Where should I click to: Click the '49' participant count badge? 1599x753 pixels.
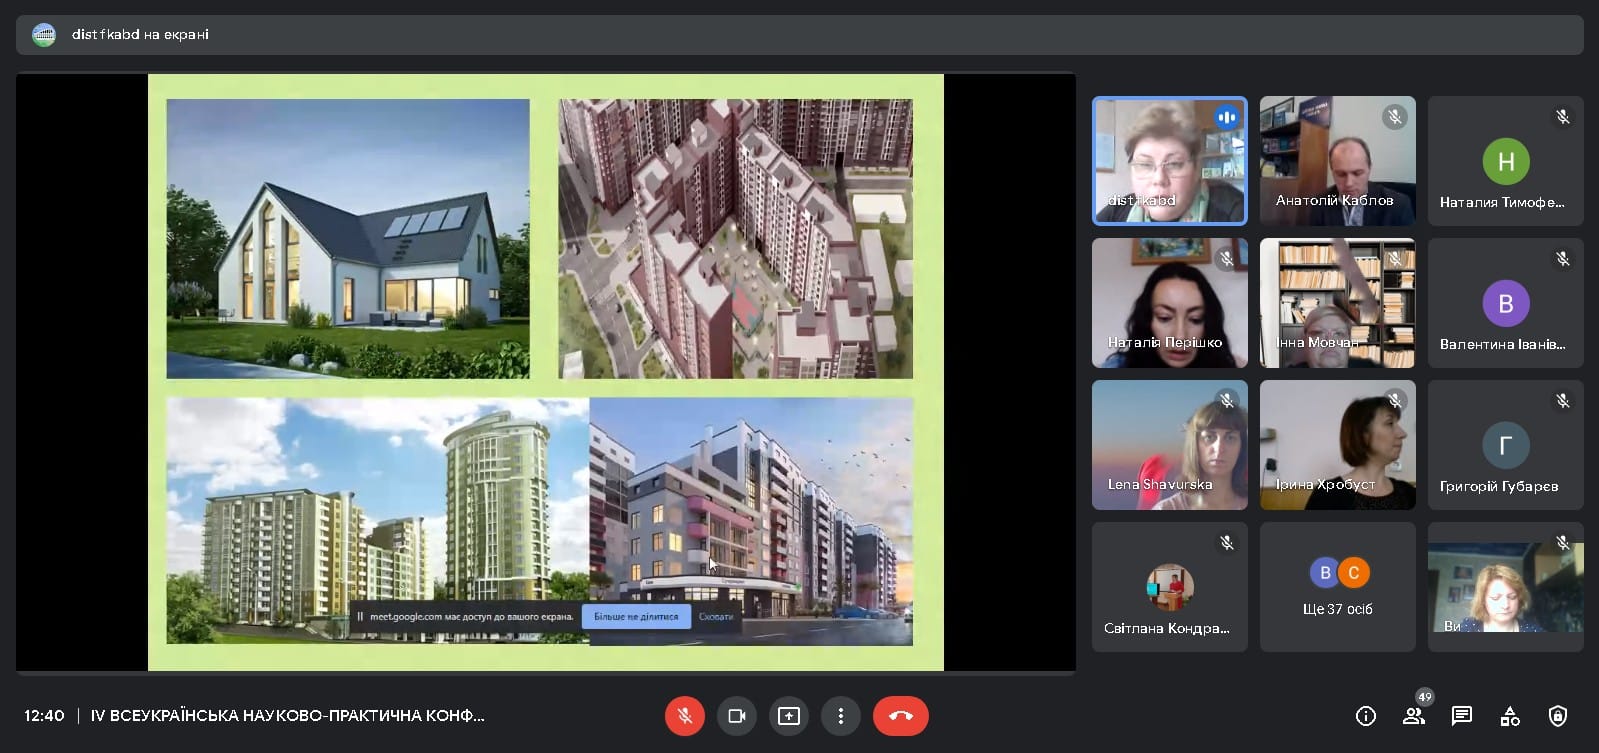1425,697
